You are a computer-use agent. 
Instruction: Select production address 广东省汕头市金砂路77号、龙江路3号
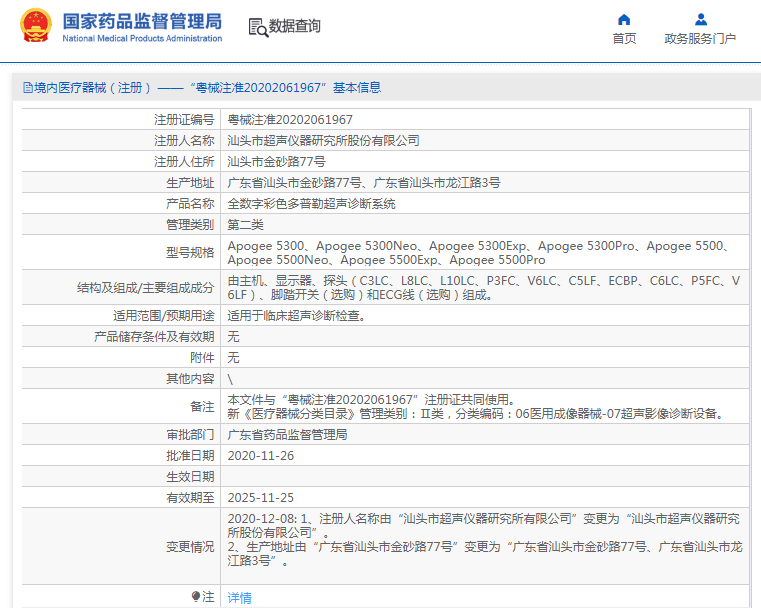tap(364, 182)
